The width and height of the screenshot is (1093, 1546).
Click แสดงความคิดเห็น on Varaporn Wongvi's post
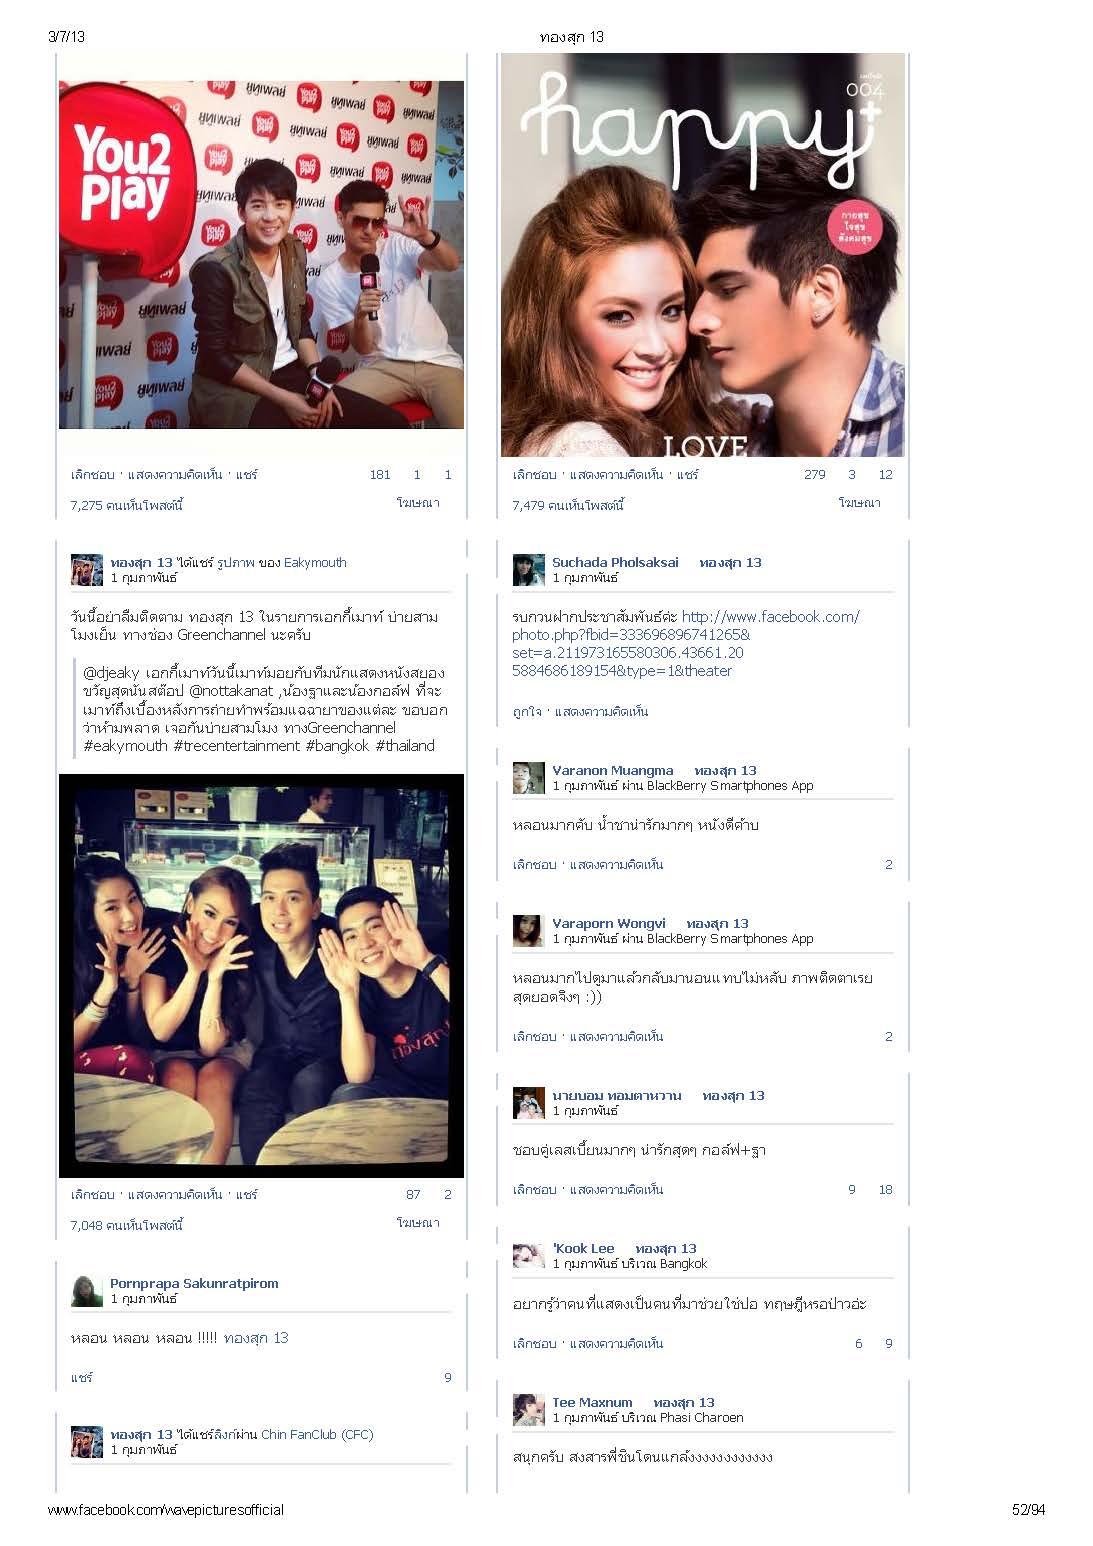tap(616, 1037)
